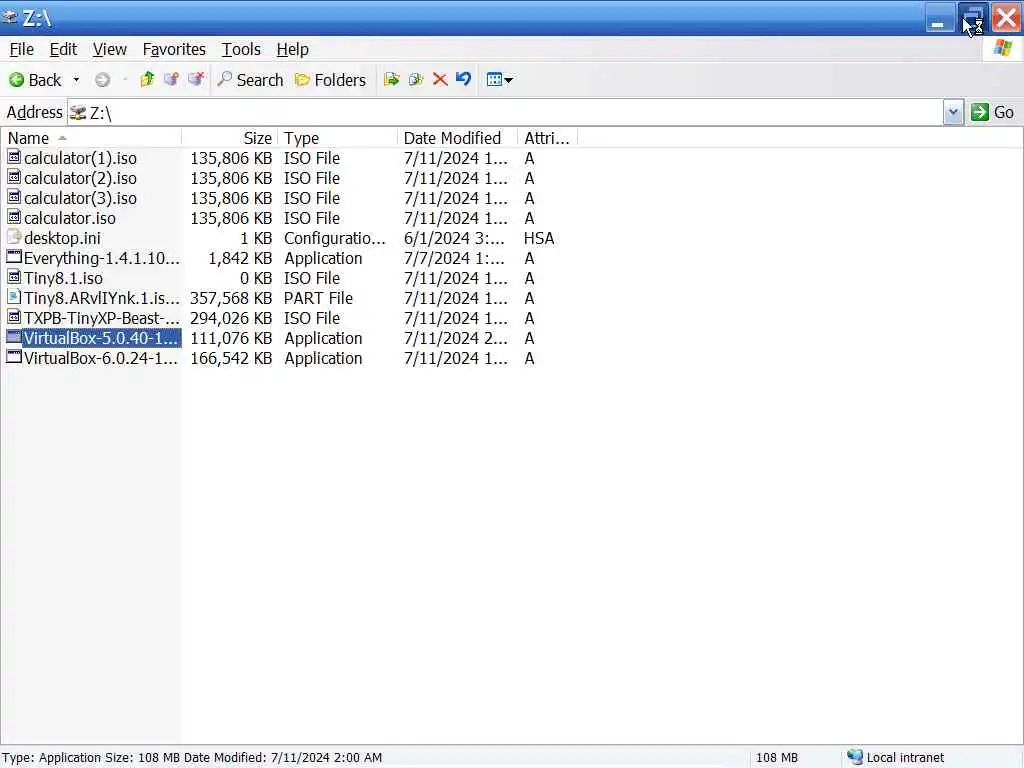The width and height of the screenshot is (1024, 768).
Task: Click the Copy To toolbar icon
Action: (416, 79)
